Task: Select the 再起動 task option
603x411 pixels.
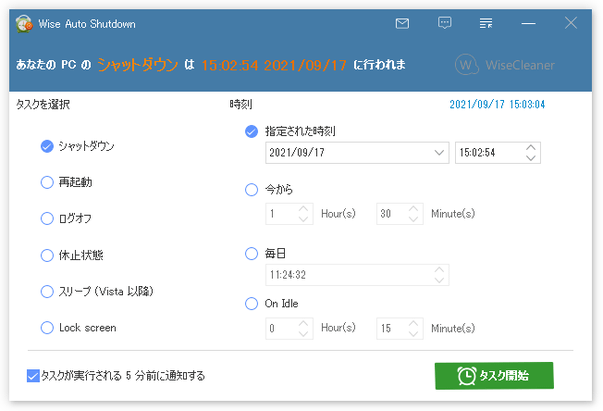Action: click(47, 182)
